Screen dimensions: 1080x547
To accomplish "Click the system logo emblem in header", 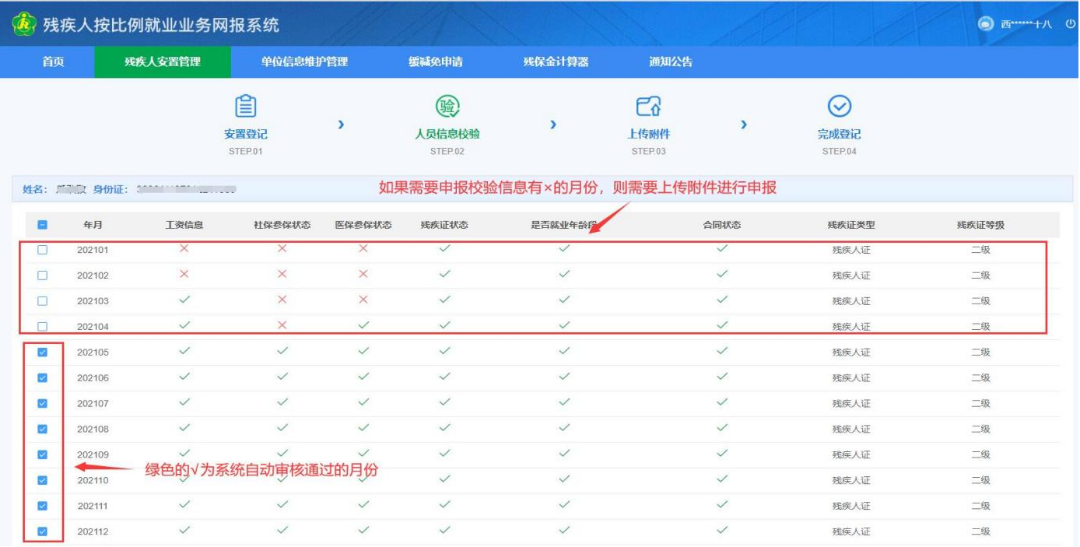I will [24, 24].
